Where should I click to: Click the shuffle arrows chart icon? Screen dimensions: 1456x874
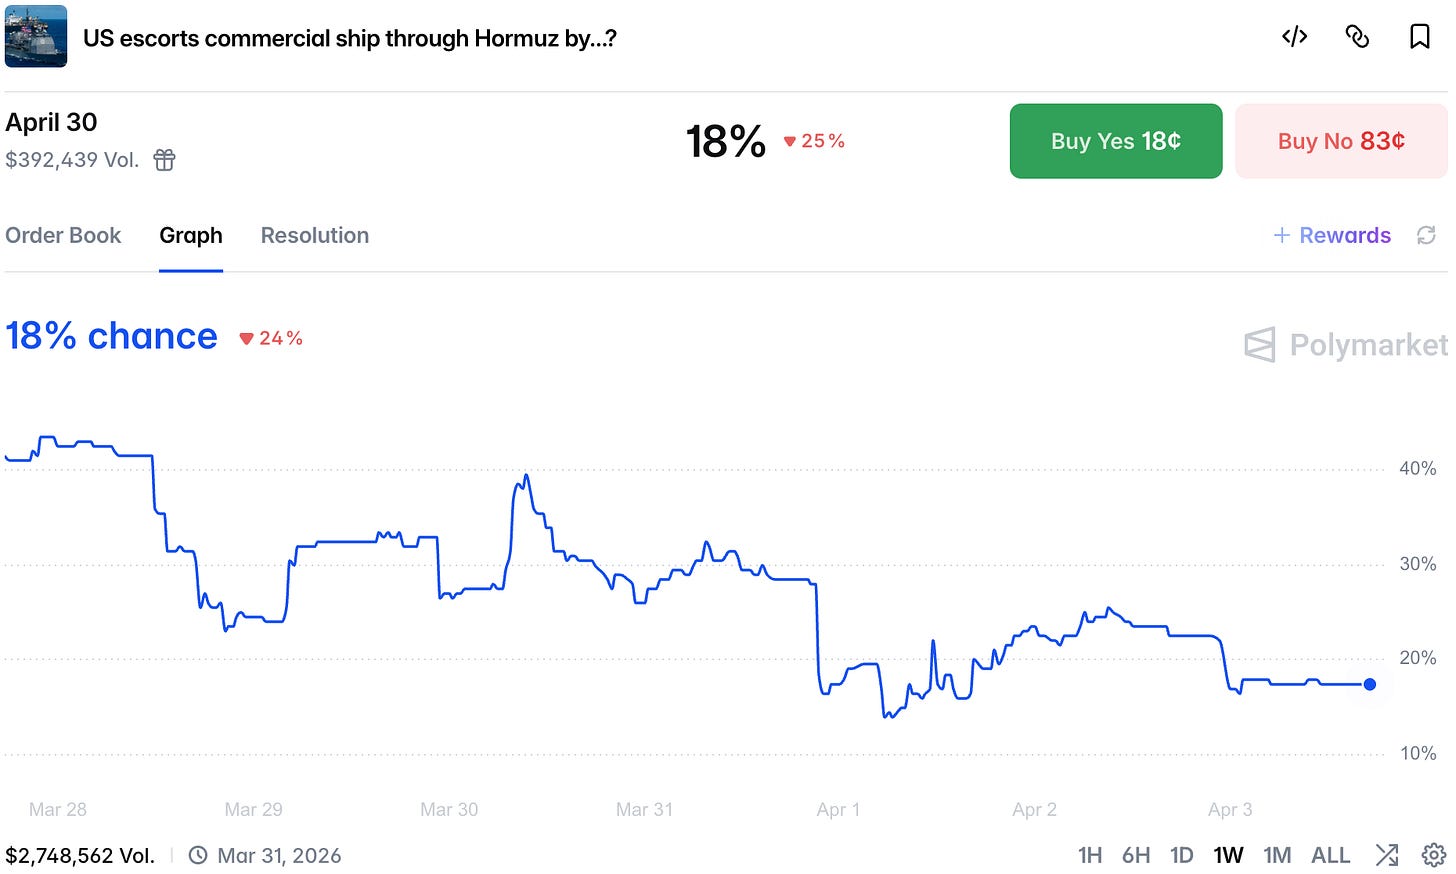tap(1387, 855)
